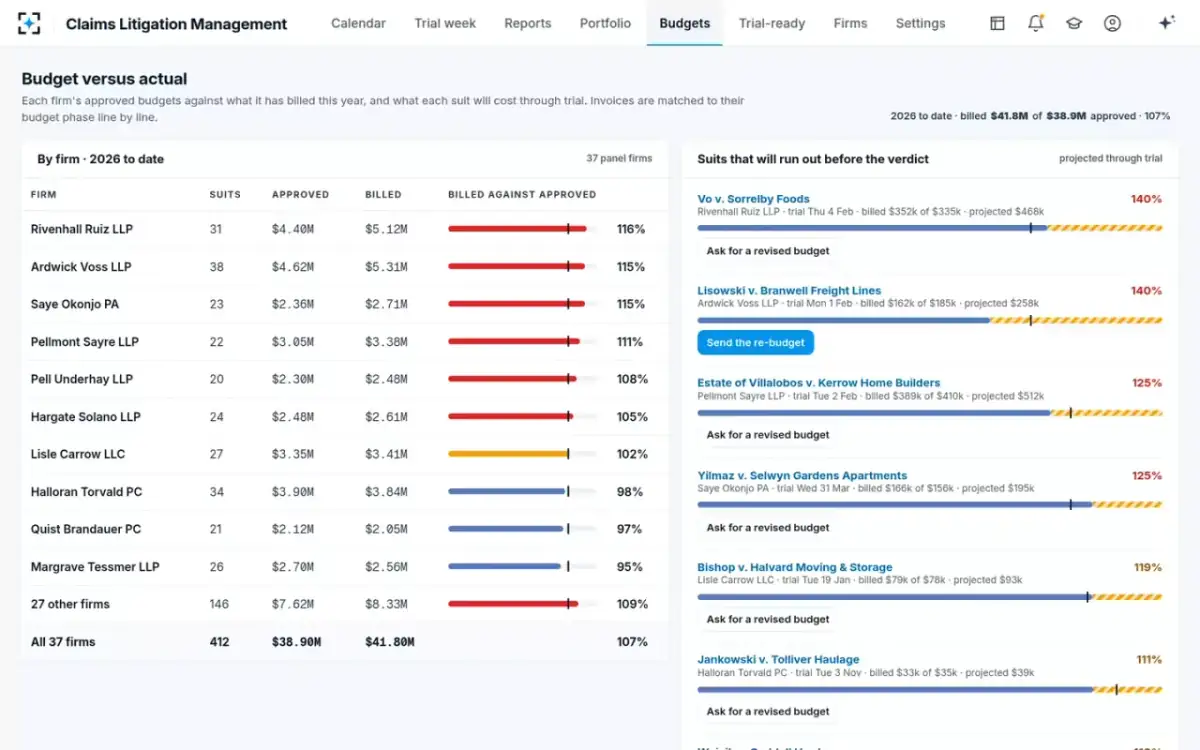Click the Budget versus actual heading
Viewport: 1200px width, 750px height.
pyautogui.click(x=104, y=79)
